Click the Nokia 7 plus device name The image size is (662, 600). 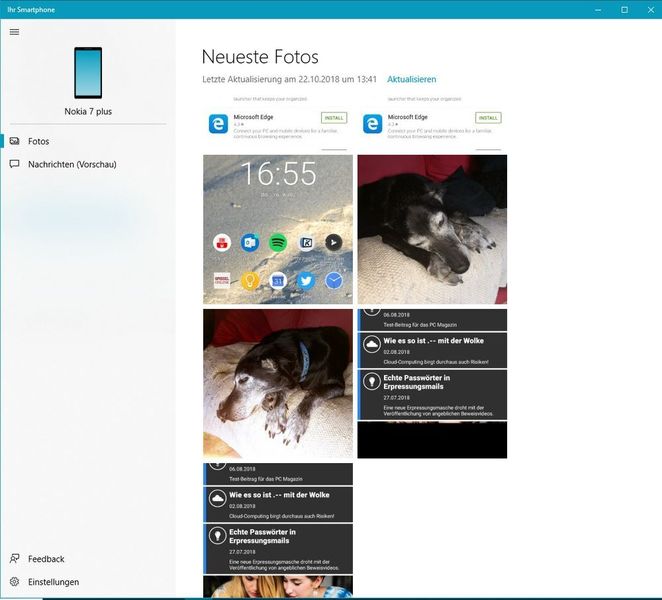[x=88, y=111]
